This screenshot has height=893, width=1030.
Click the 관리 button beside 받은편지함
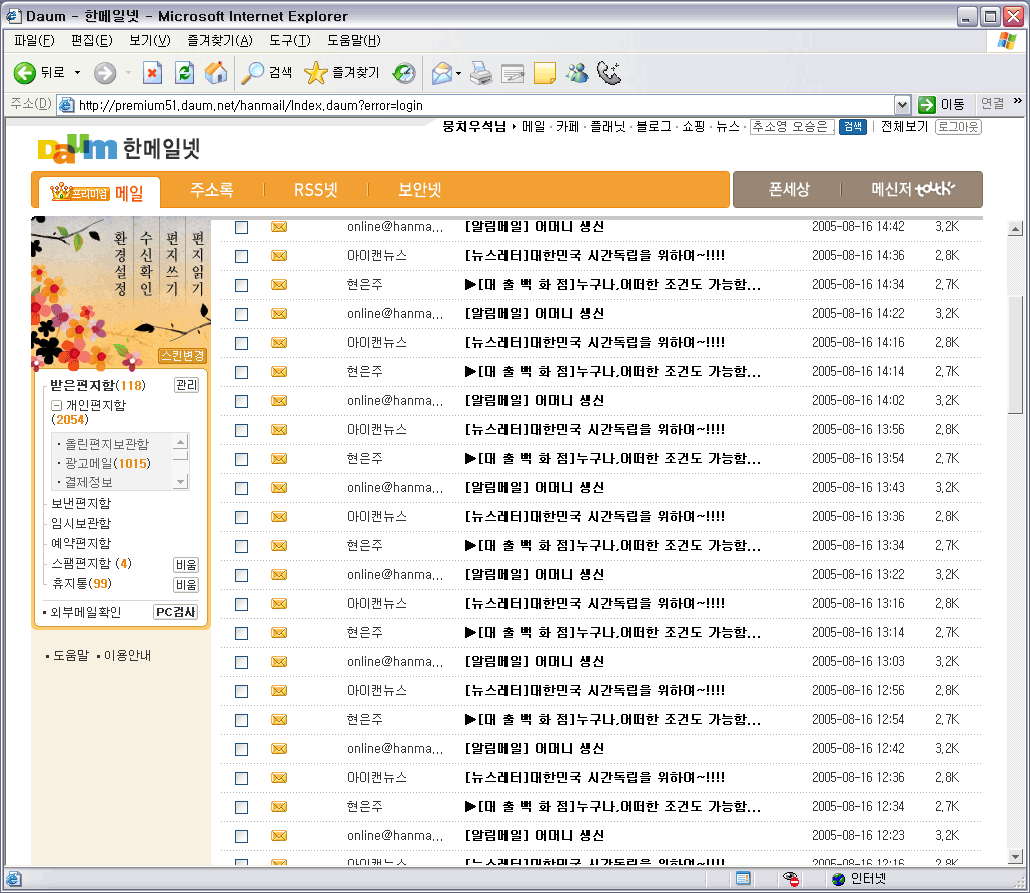[187, 385]
